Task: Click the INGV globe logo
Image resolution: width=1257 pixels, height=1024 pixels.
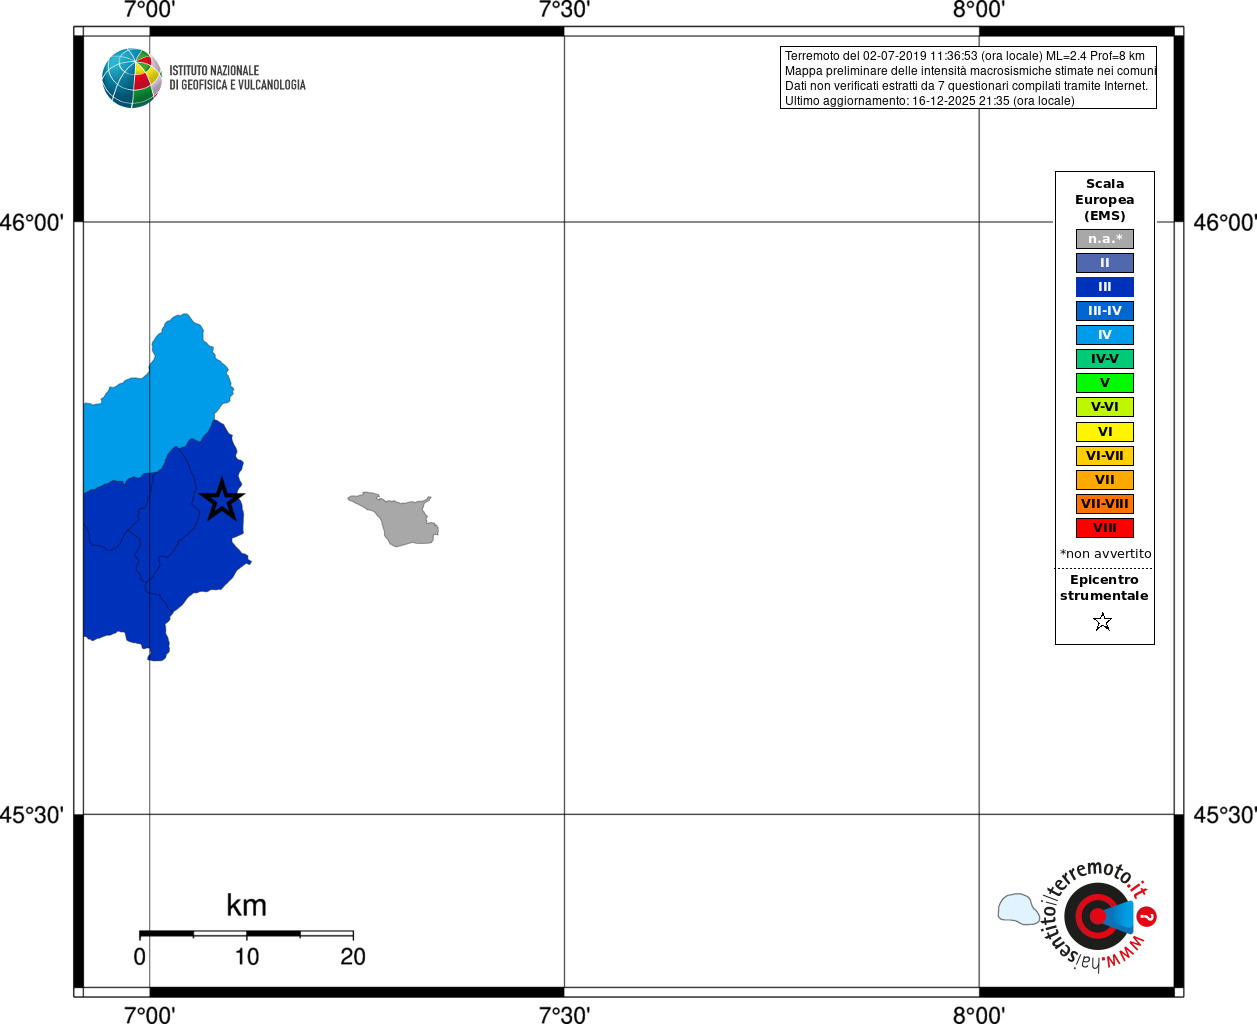Action: click(131, 78)
